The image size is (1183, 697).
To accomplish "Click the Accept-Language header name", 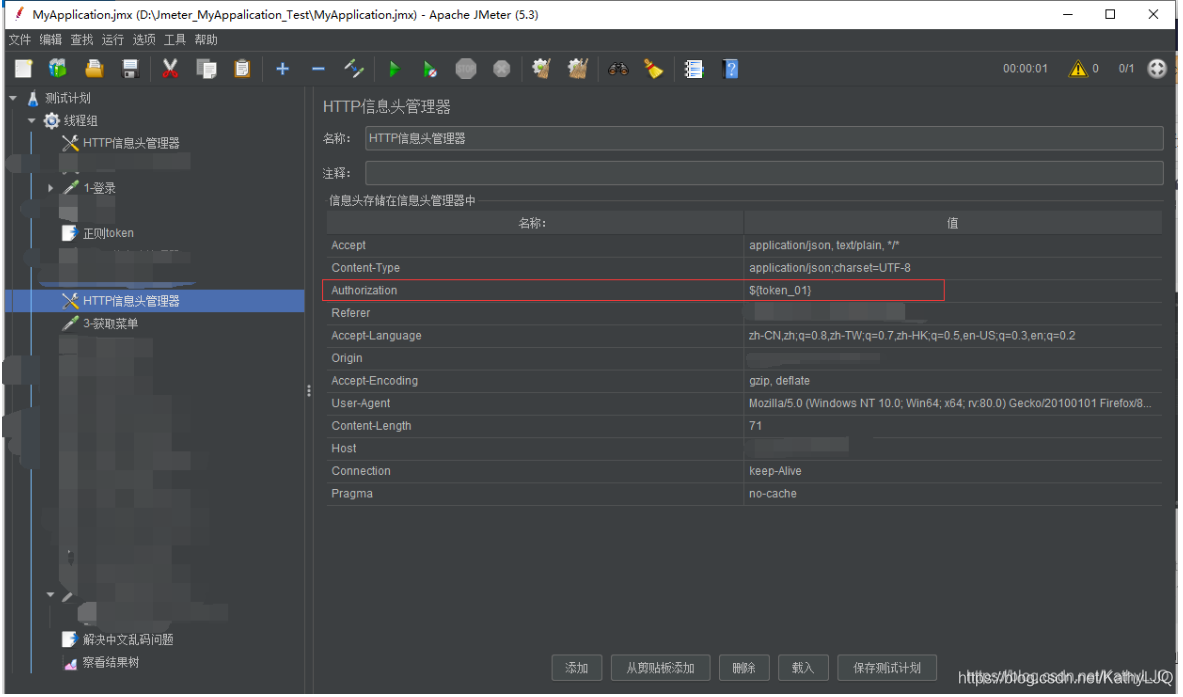I will (x=376, y=336).
